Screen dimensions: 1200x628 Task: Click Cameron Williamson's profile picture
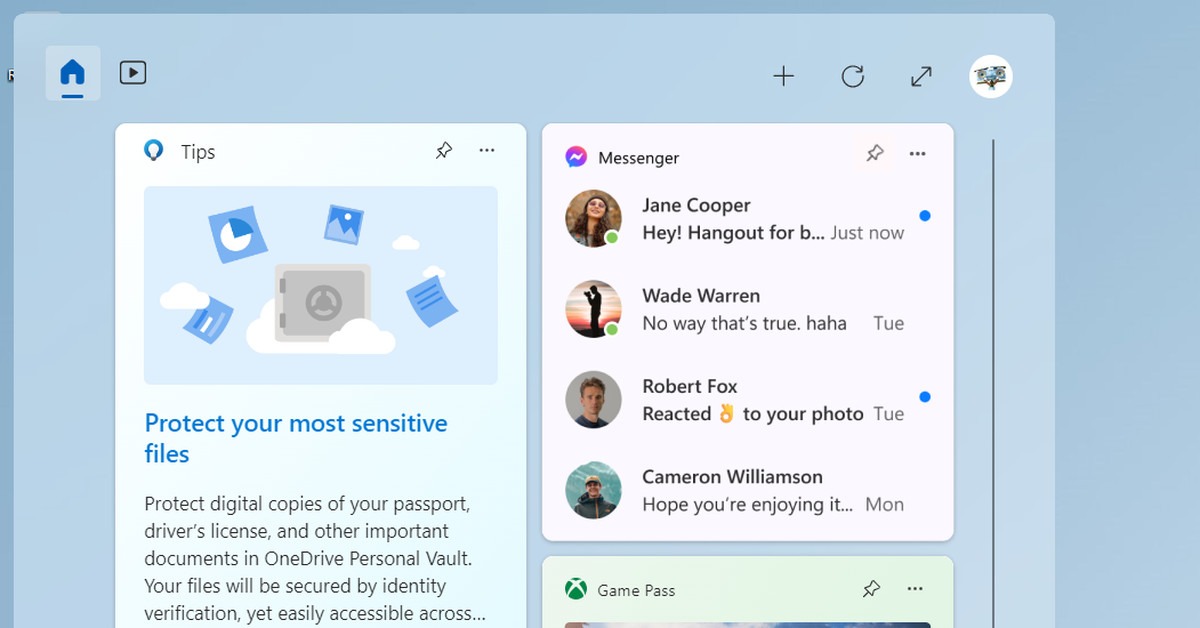coord(593,490)
